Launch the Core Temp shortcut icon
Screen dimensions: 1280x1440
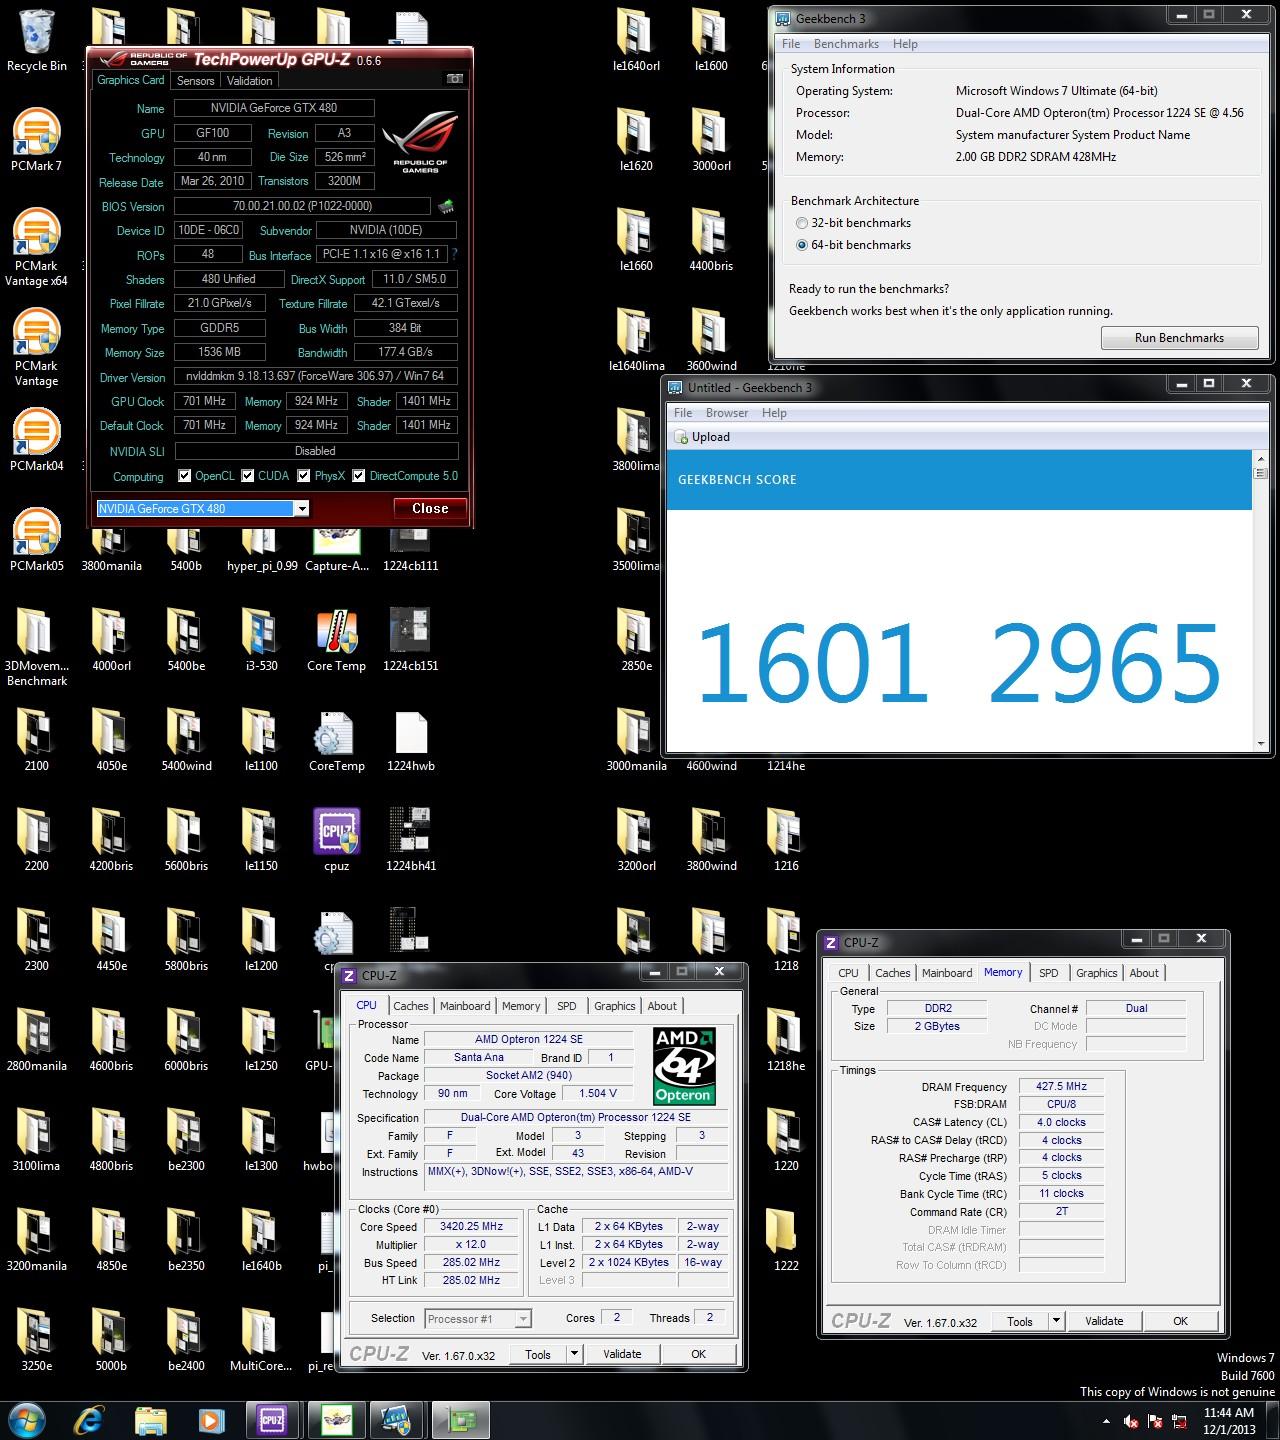click(x=336, y=640)
